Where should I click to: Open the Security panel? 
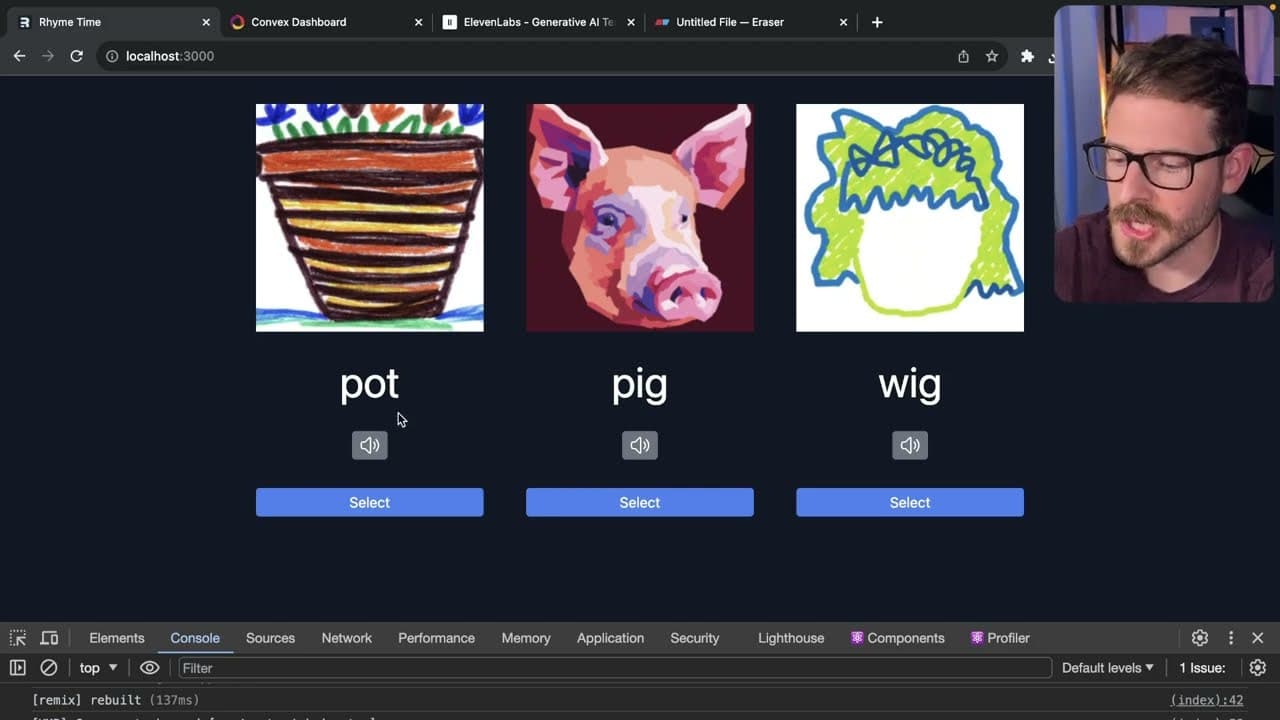695,638
